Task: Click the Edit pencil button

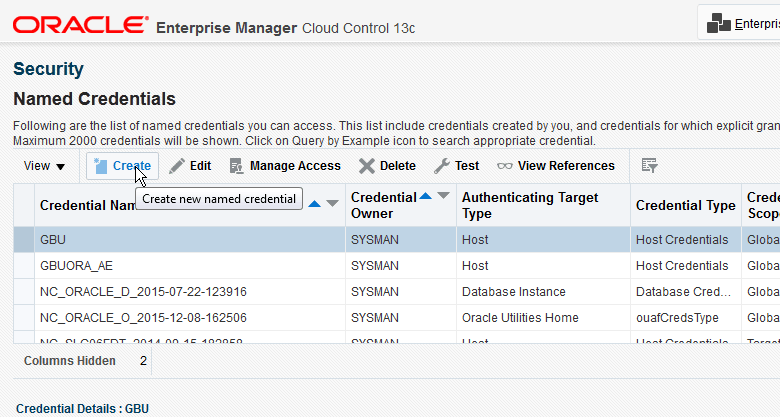Action: 190,166
